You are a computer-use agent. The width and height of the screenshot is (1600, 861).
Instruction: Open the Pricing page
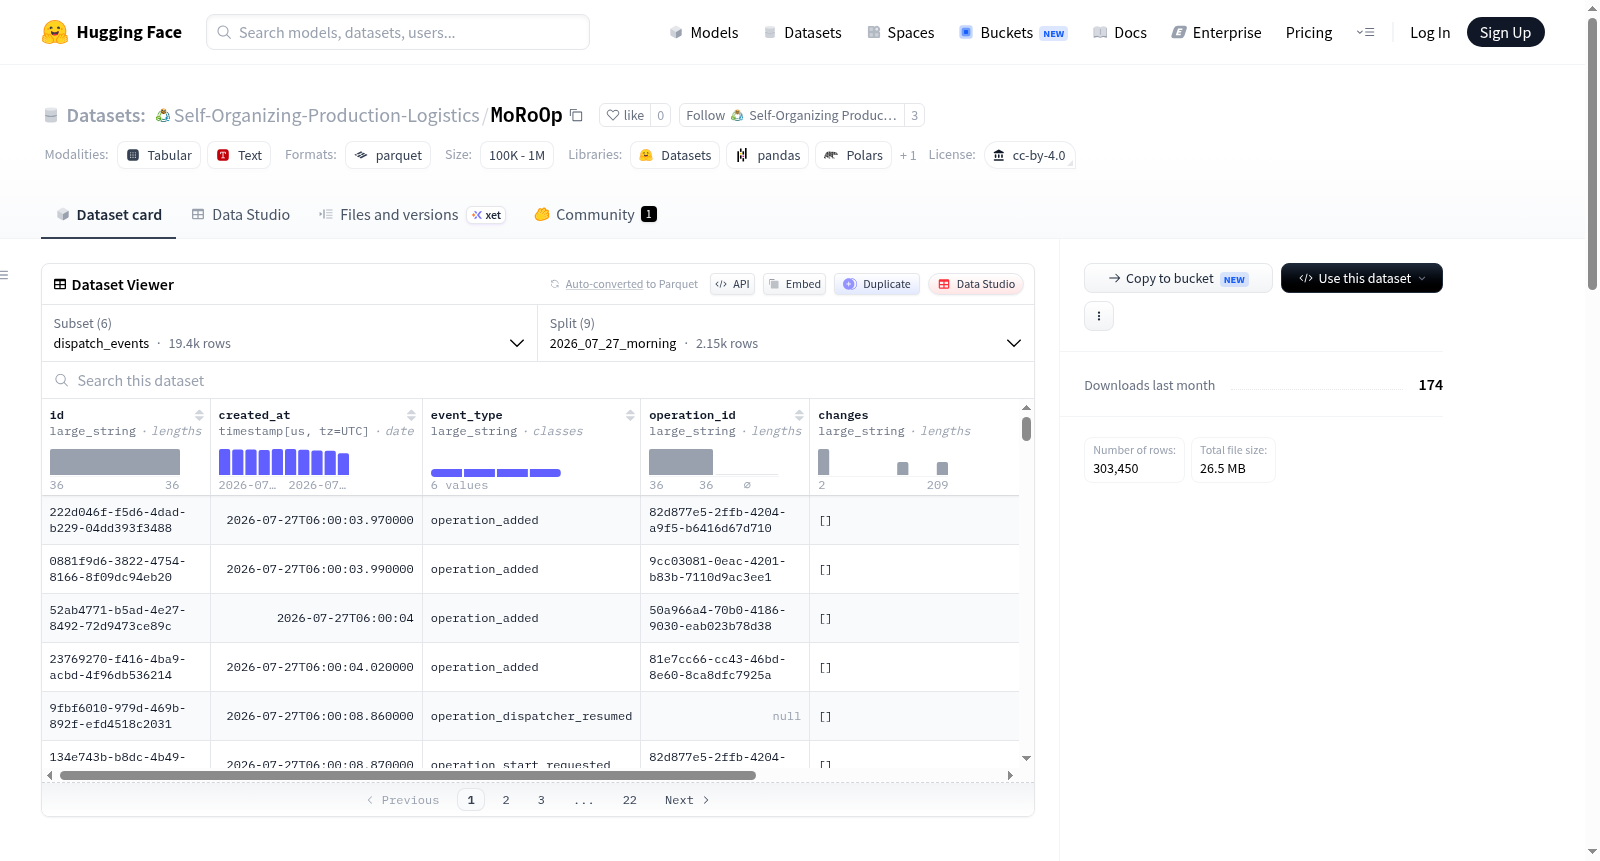click(x=1309, y=32)
